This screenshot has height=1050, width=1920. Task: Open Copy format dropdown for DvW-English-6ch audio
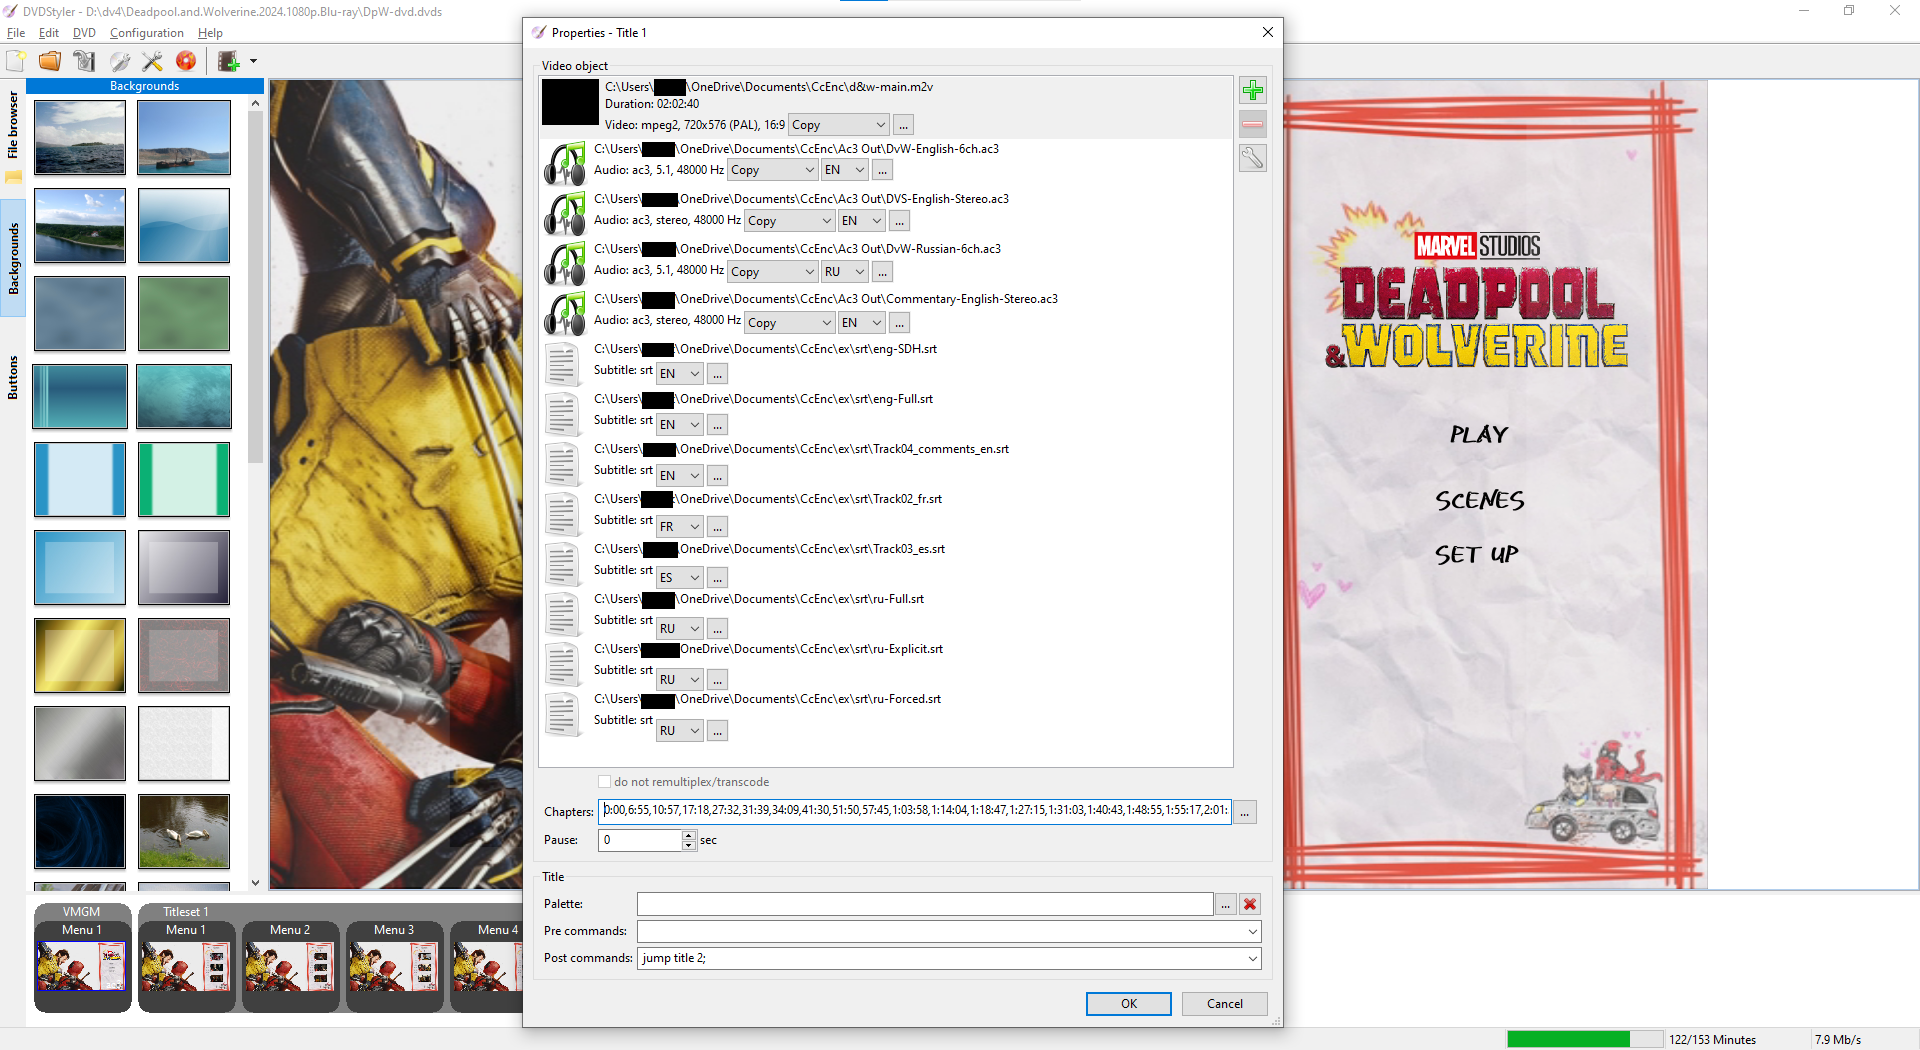coord(772,170)
